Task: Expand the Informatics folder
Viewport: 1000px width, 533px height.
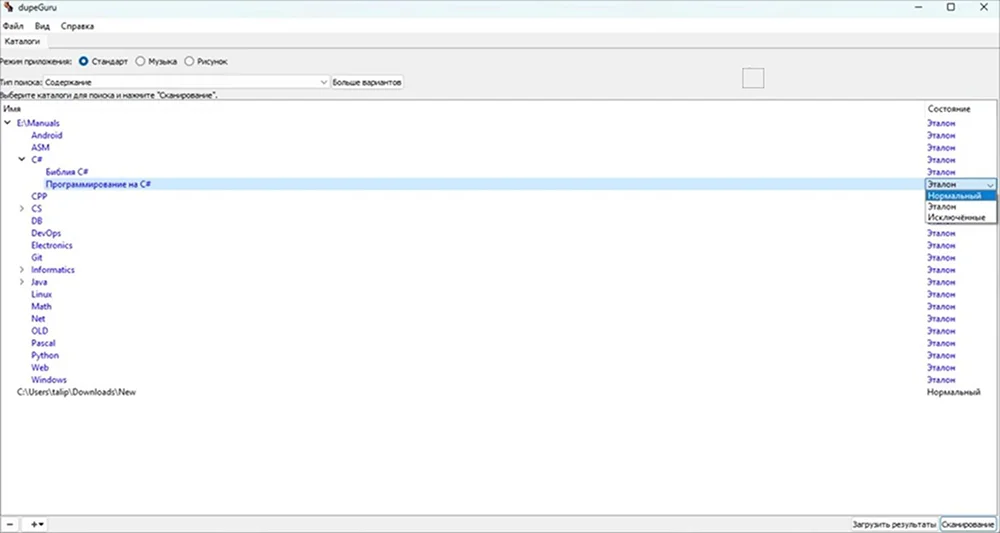Action: [23, 270]
